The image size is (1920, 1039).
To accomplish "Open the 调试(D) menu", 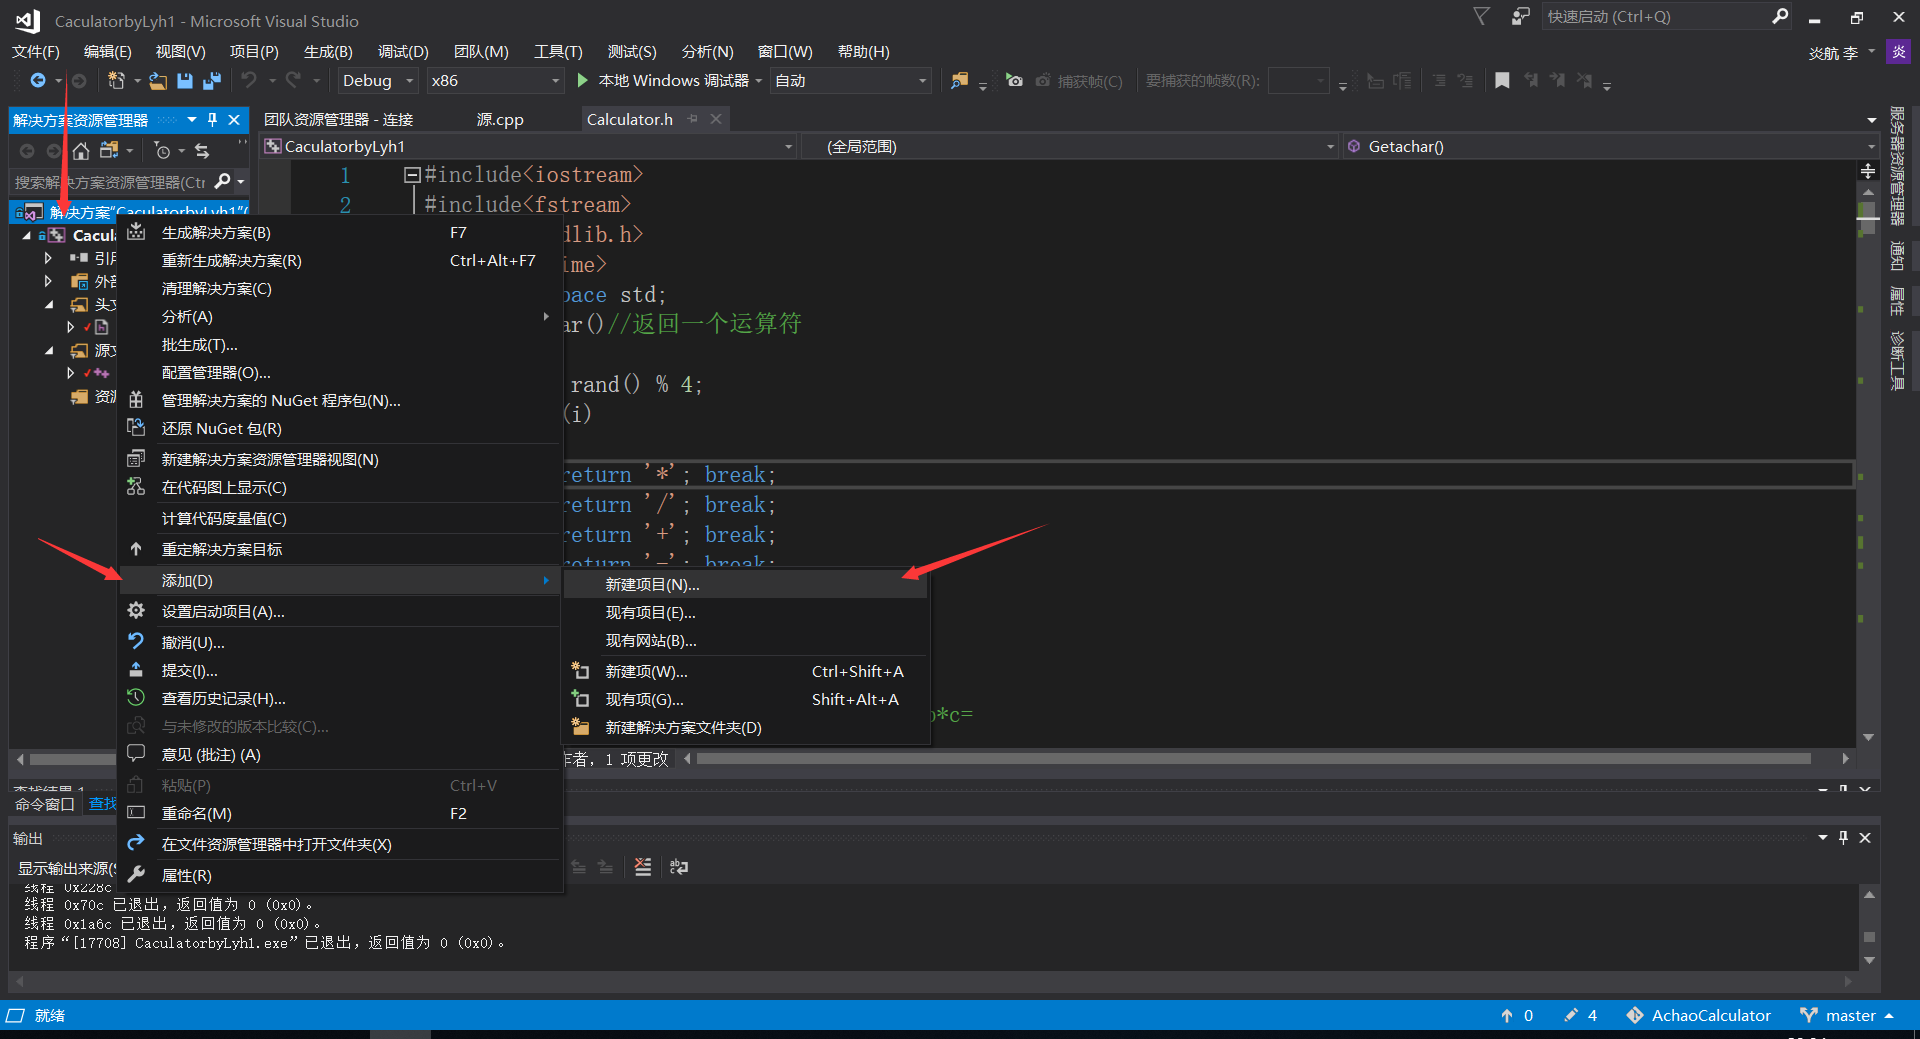I will click(x=403, y=52).
